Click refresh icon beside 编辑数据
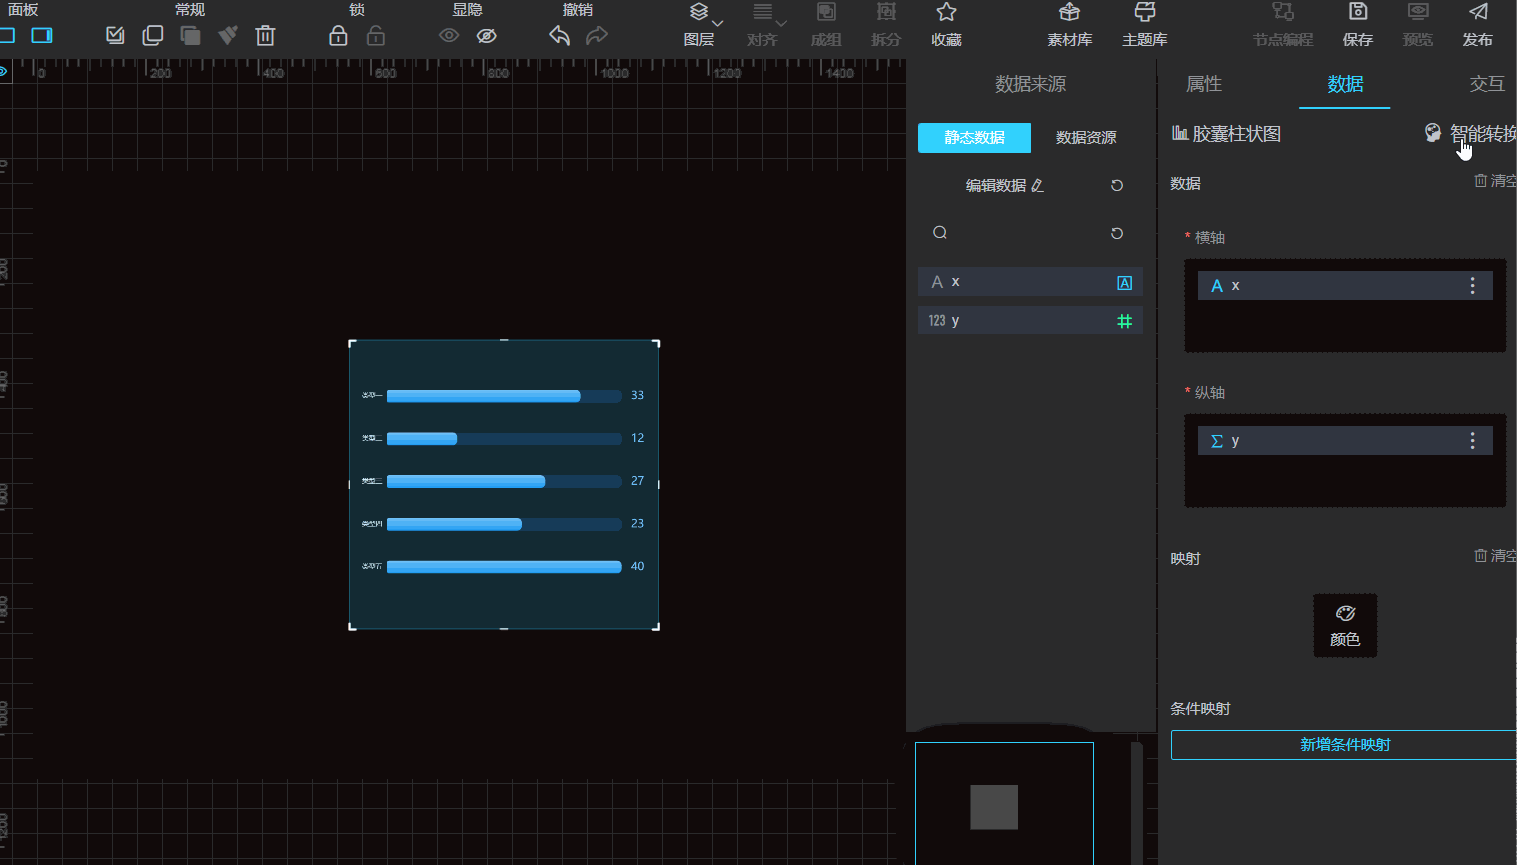The width and height of the screenshot is (1517, 865). (1117, 186)
